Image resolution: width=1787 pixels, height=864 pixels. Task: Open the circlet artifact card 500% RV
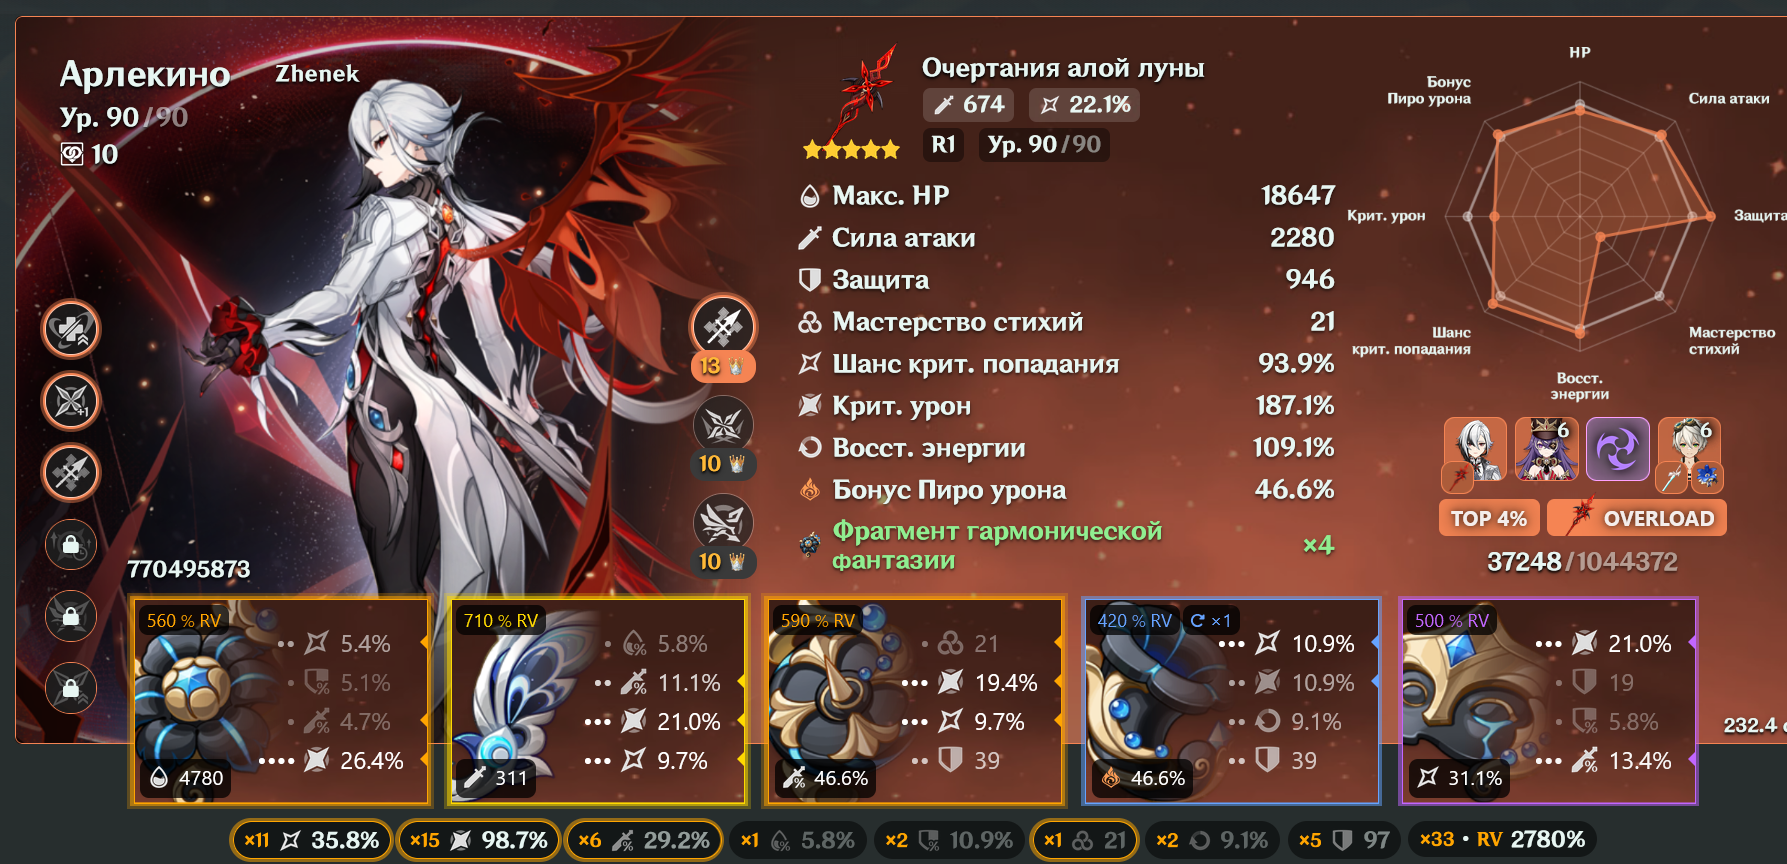(x=1548, y=701)
